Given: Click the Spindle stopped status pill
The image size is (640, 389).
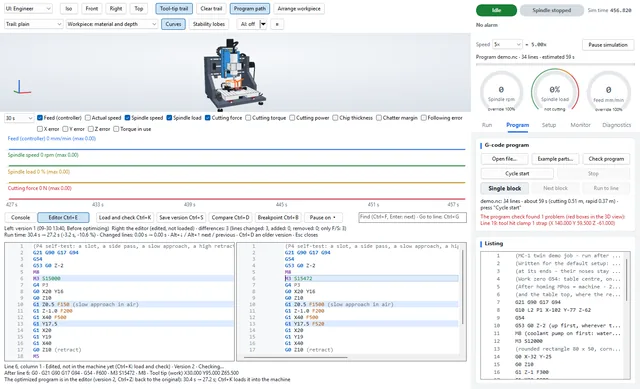Looking at the screenshot, I should tap(551, 10).
